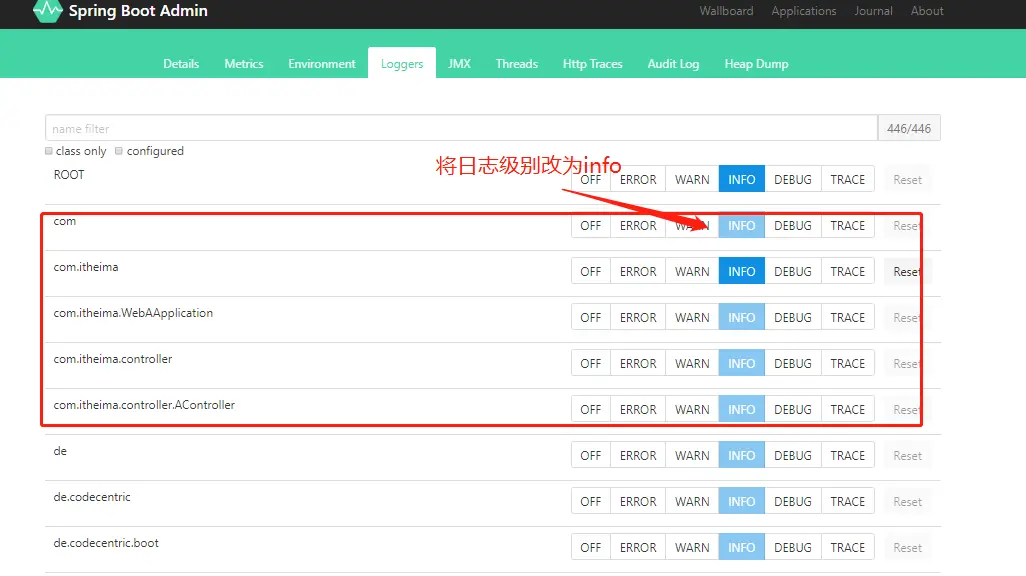
Task: Set ROOT logger to DEBUG
Action: click(792, 179)
